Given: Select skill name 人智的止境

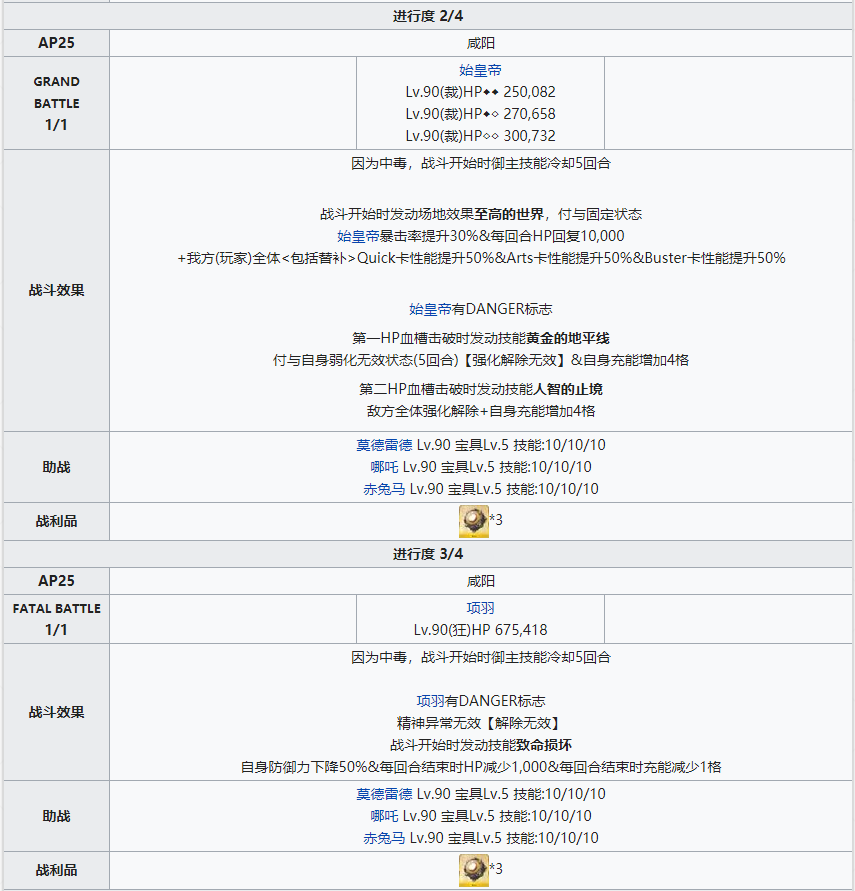Looking at the screenshot, I should [x=568, y=389].
